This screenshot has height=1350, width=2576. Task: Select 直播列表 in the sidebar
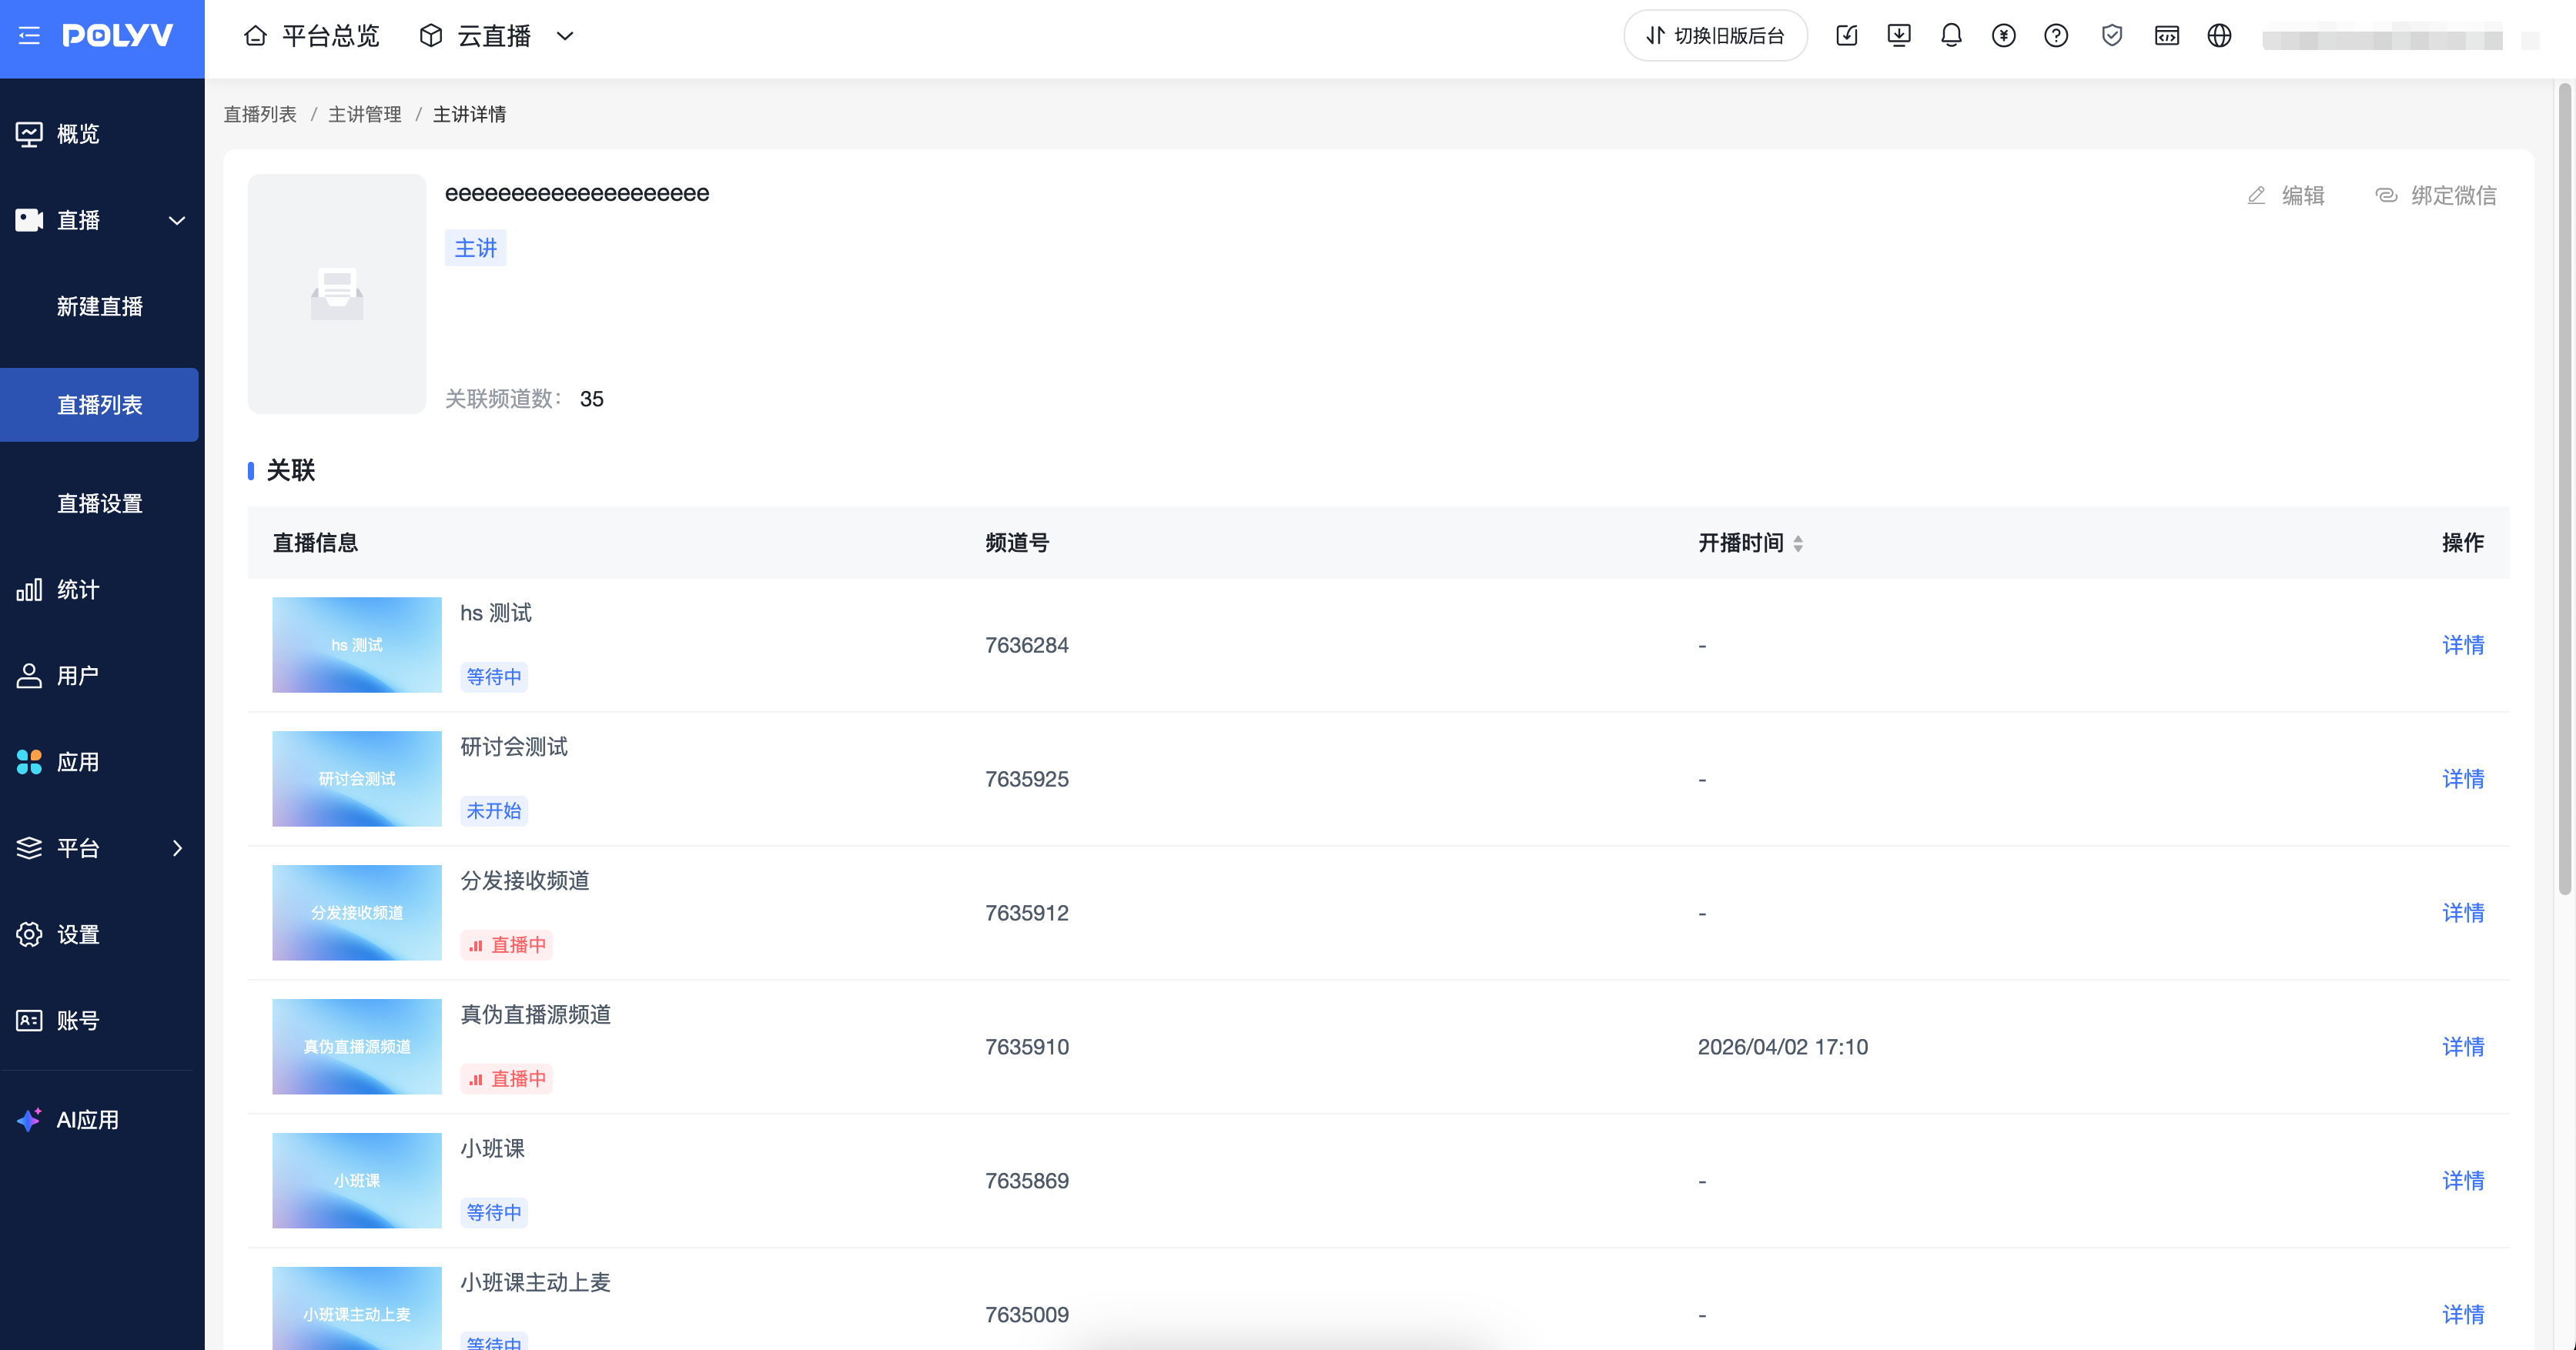(100, 404)
